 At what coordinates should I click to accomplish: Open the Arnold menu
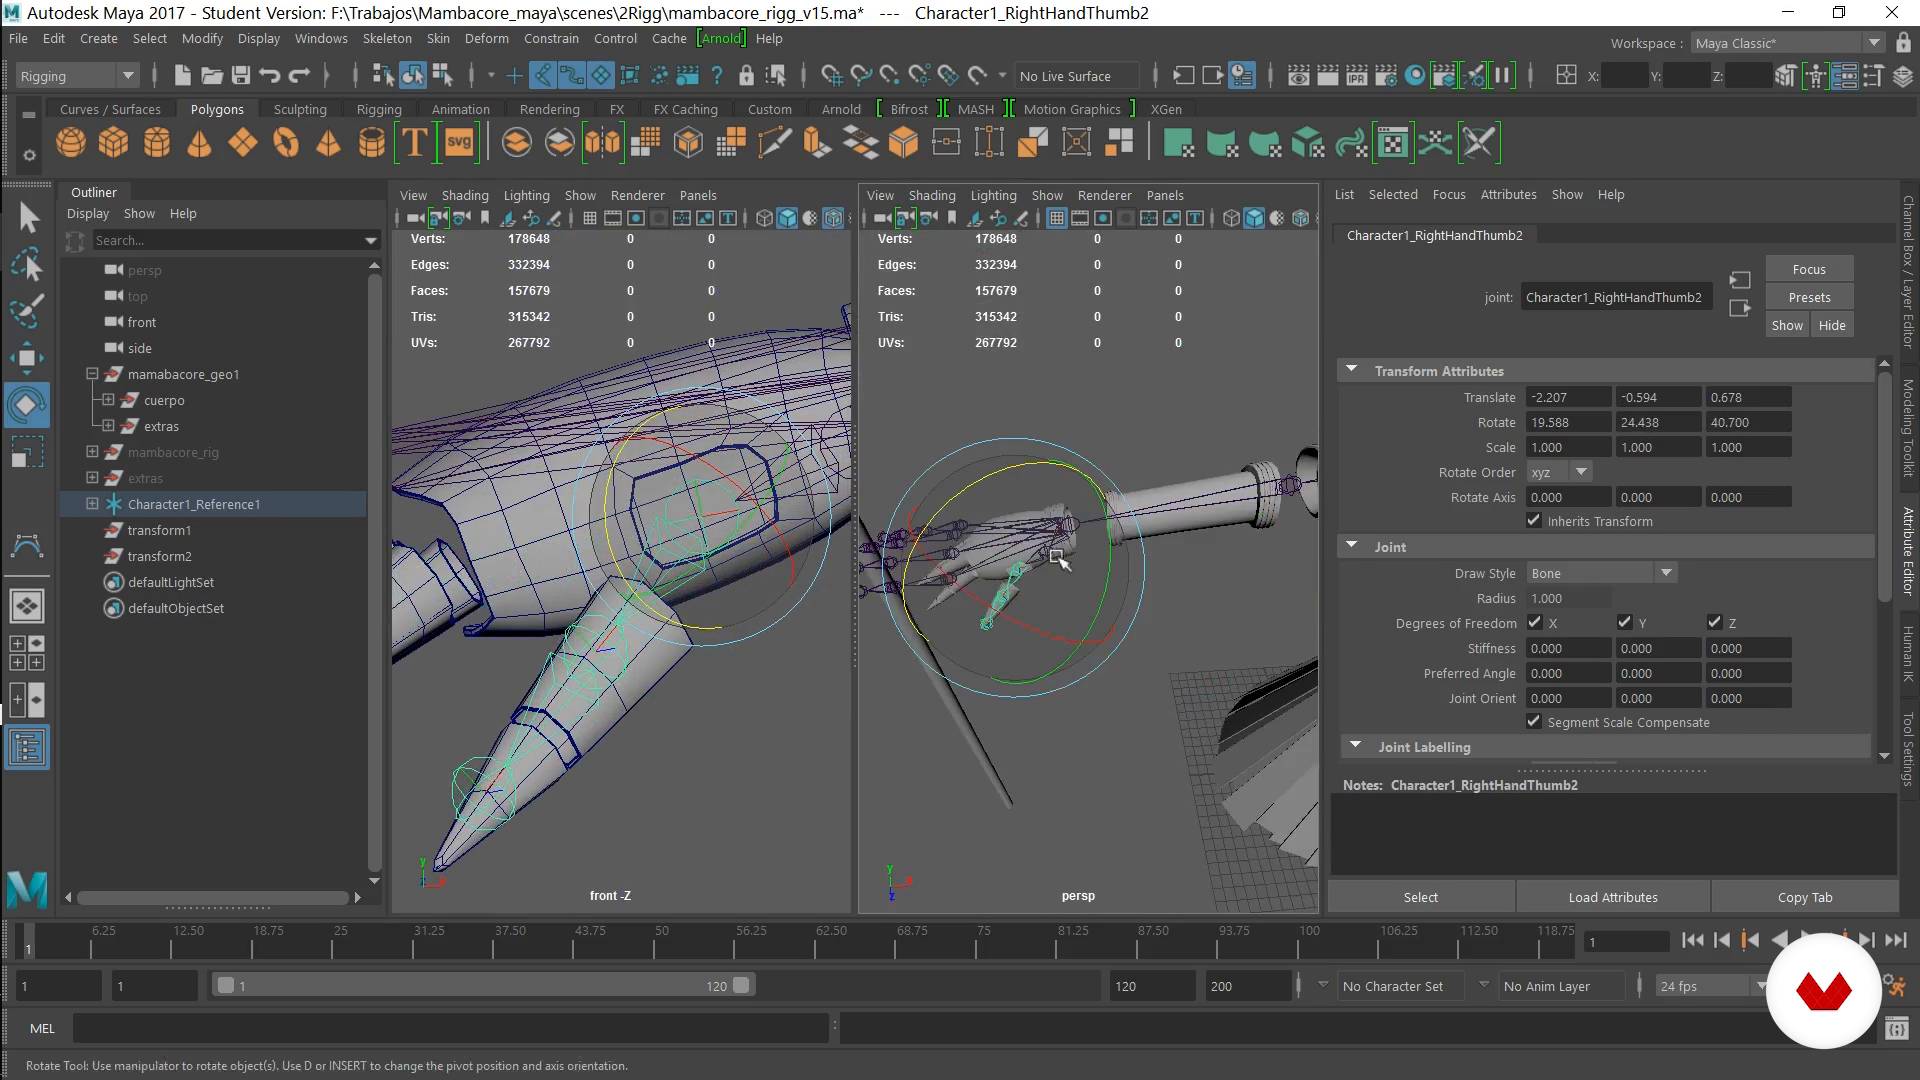click(x=721, y=38)
